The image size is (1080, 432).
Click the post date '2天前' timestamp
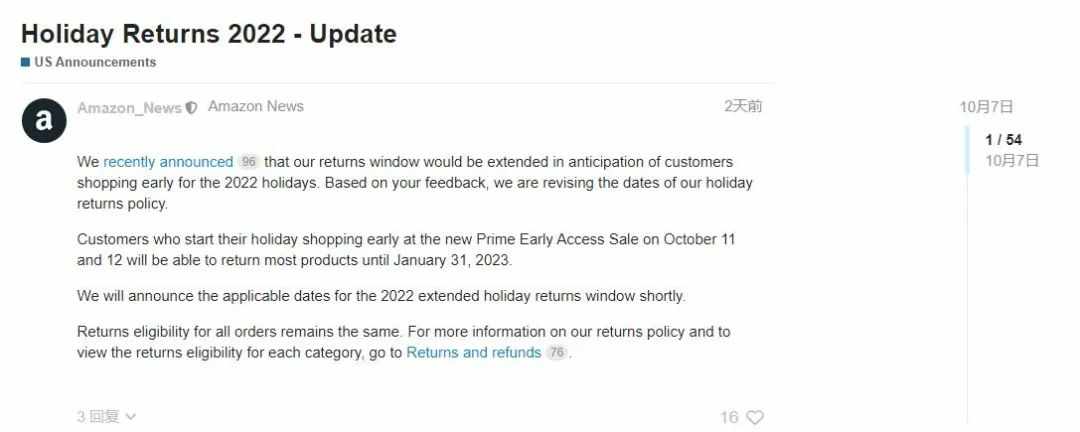[x=742, y=106]
